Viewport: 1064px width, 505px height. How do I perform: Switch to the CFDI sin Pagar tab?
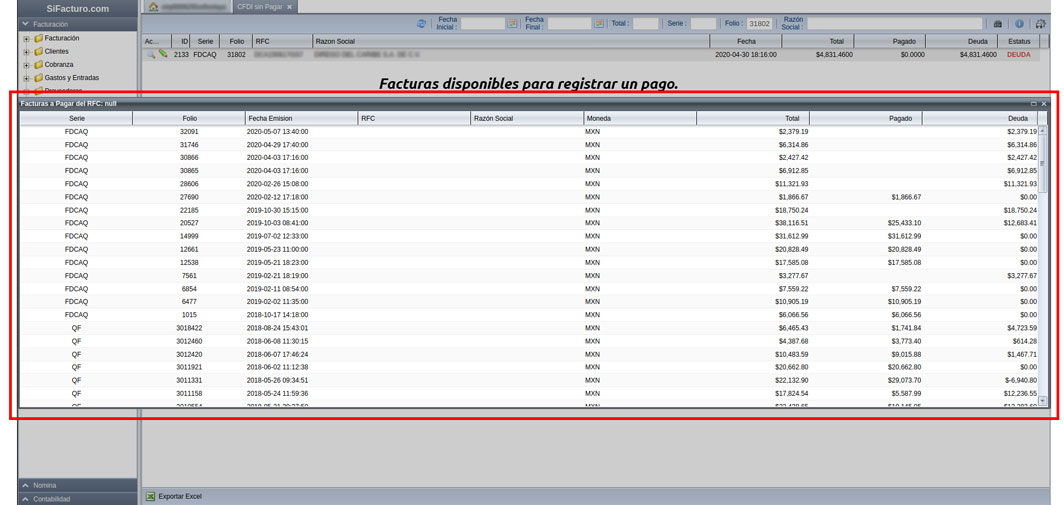[259, 7]
